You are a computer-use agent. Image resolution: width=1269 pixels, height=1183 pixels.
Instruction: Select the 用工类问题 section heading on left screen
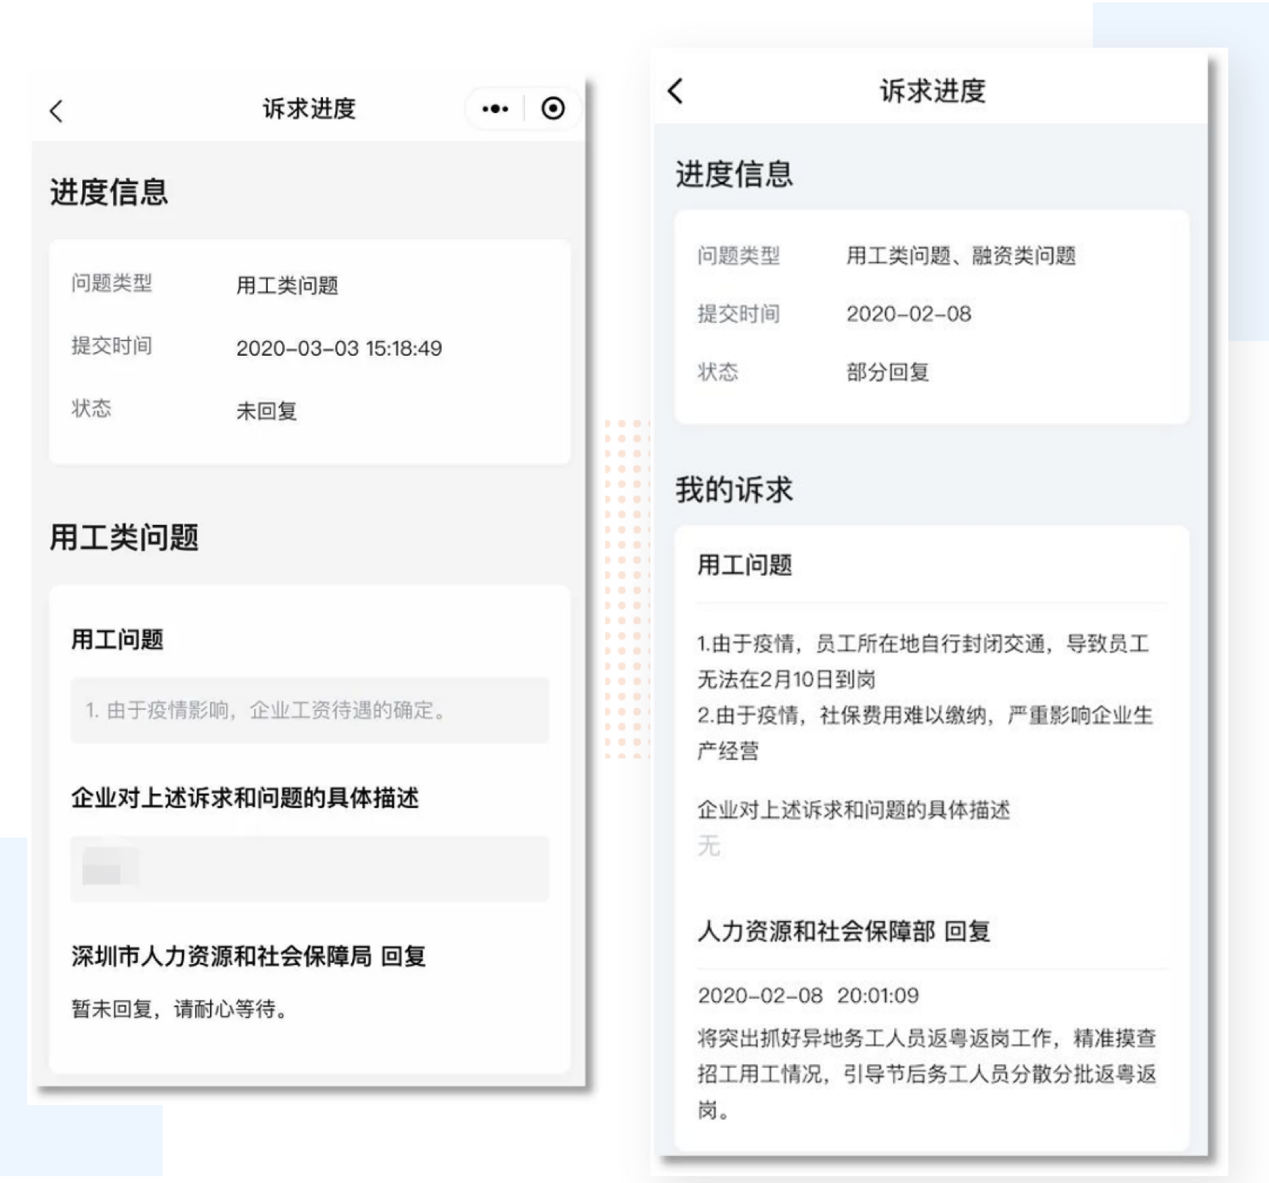pos(124,538)
